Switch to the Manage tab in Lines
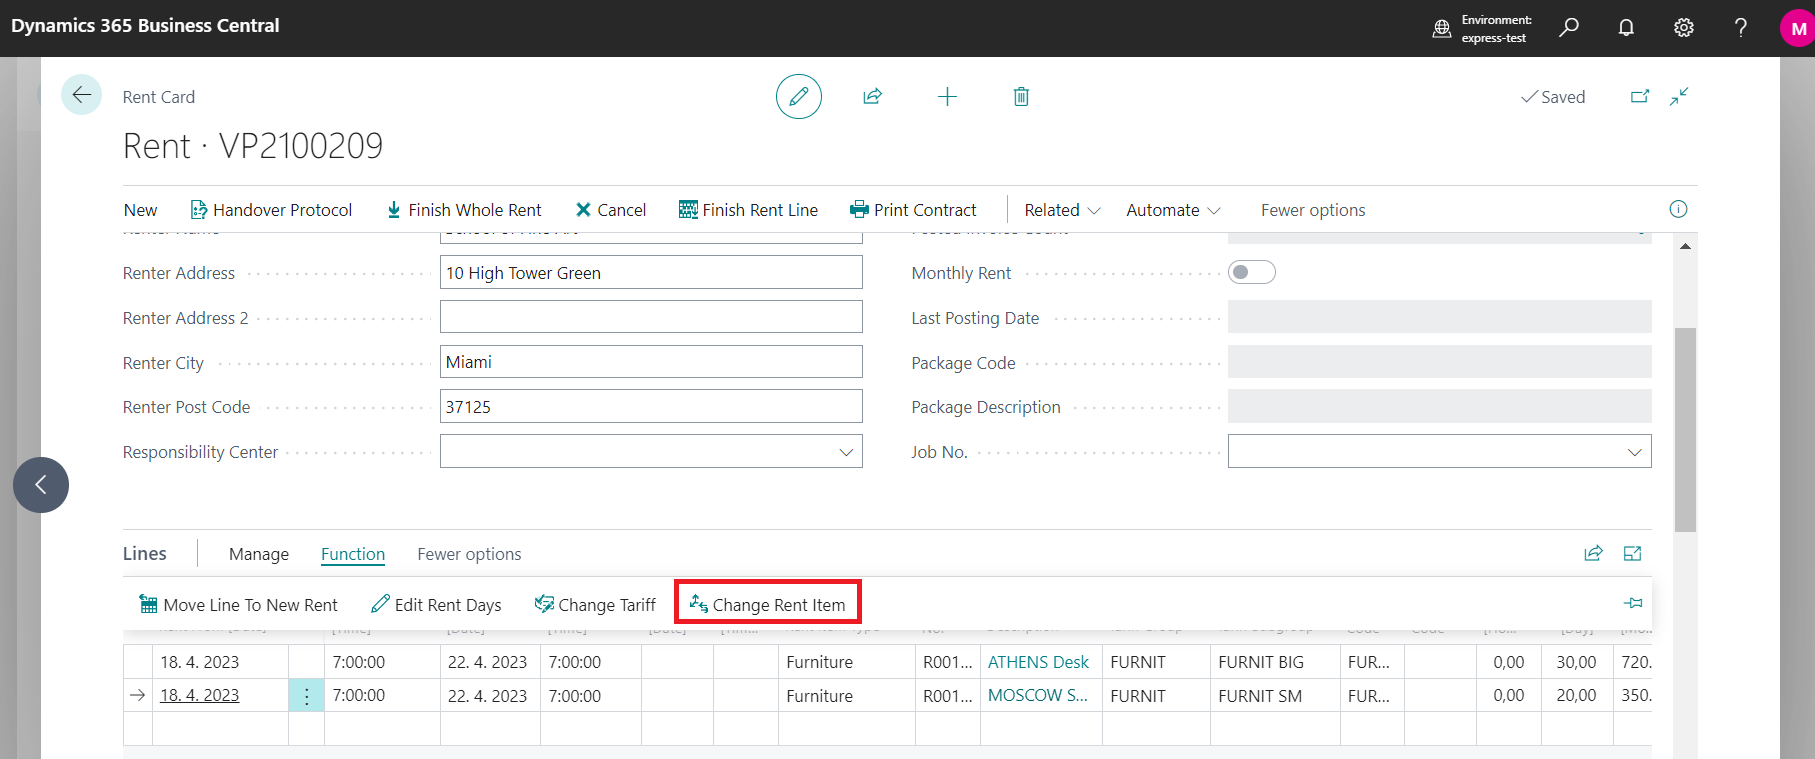Viewport: 1815px width, 759px height. point(258,554)
